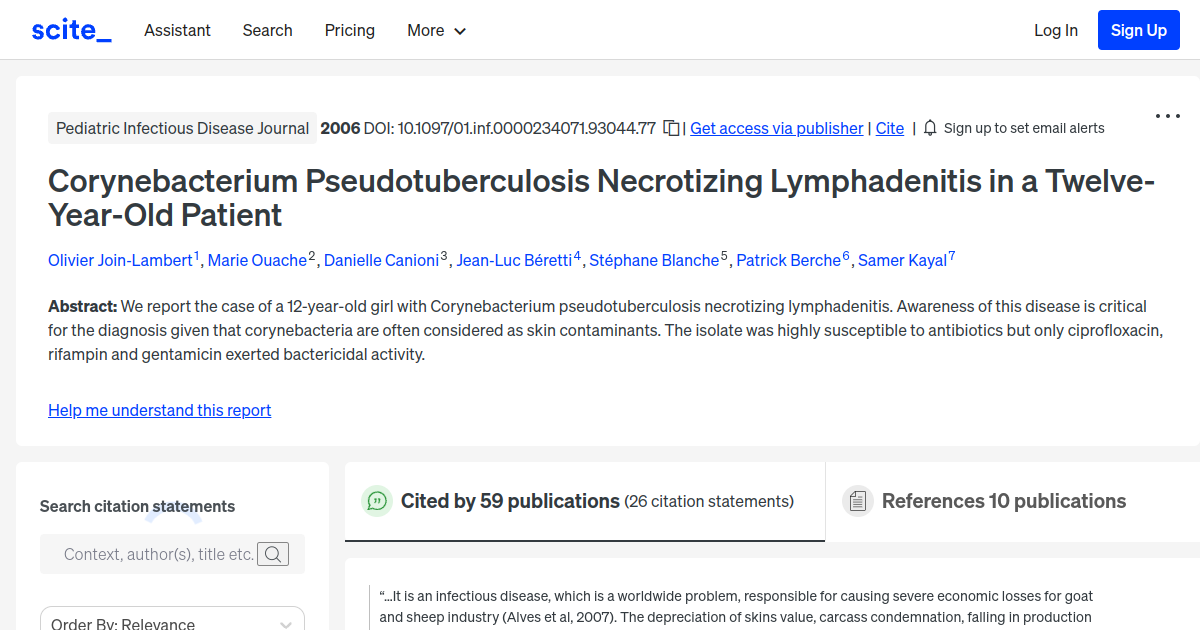Click Help me understand this report
1200x630 pixels.
point(159,410)
